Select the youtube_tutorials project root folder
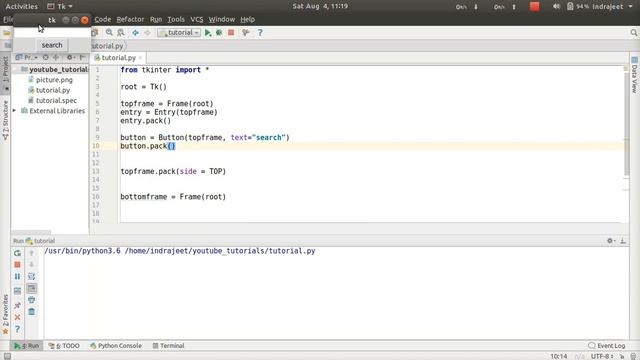Screen dimensions: 640x360 pos(55,69)
